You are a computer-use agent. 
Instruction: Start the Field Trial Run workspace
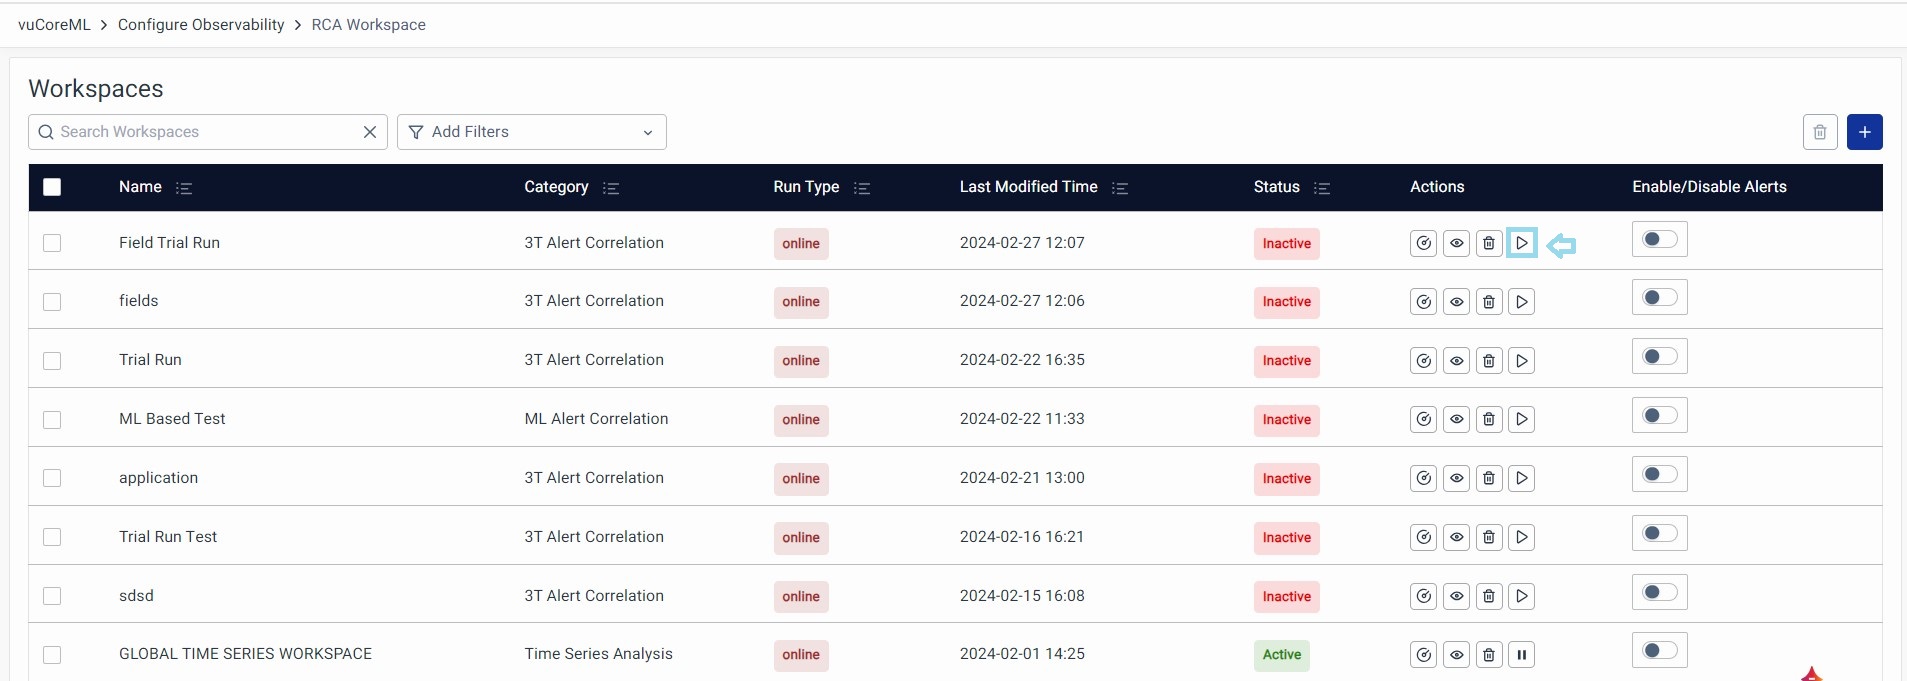(1521, 243)
